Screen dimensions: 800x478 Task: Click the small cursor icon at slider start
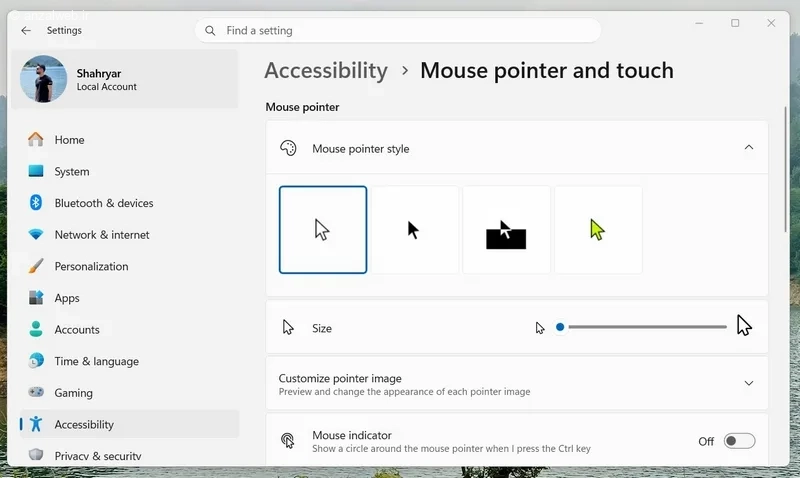point(540,328)
